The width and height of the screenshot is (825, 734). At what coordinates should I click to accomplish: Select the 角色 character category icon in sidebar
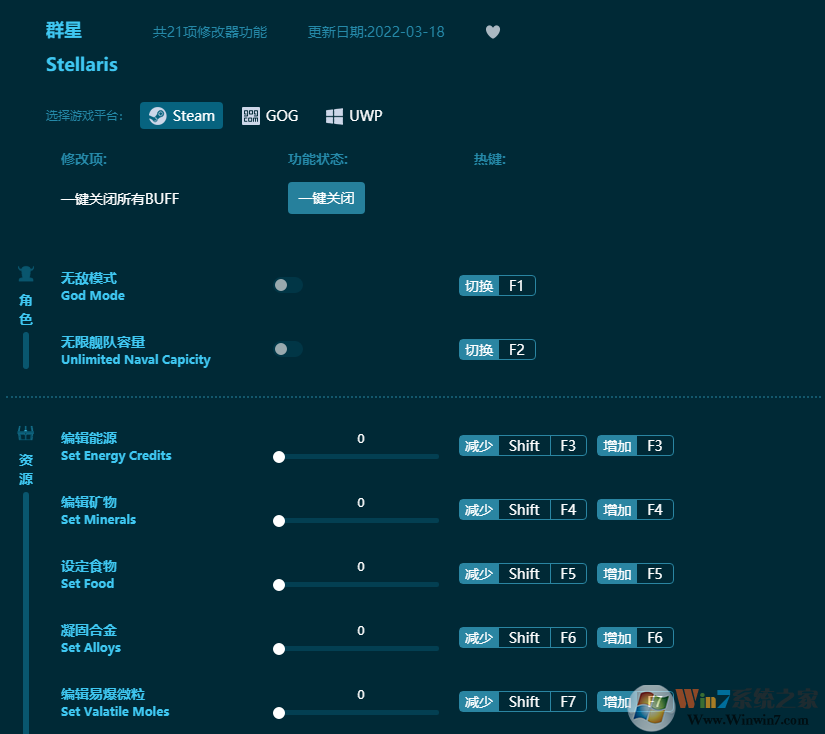tap(25, 273)
